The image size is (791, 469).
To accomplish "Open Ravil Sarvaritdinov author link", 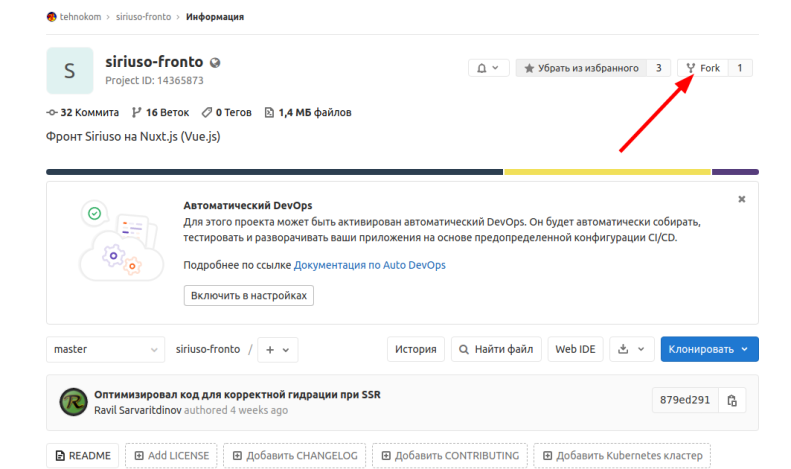I will [138, 410].
